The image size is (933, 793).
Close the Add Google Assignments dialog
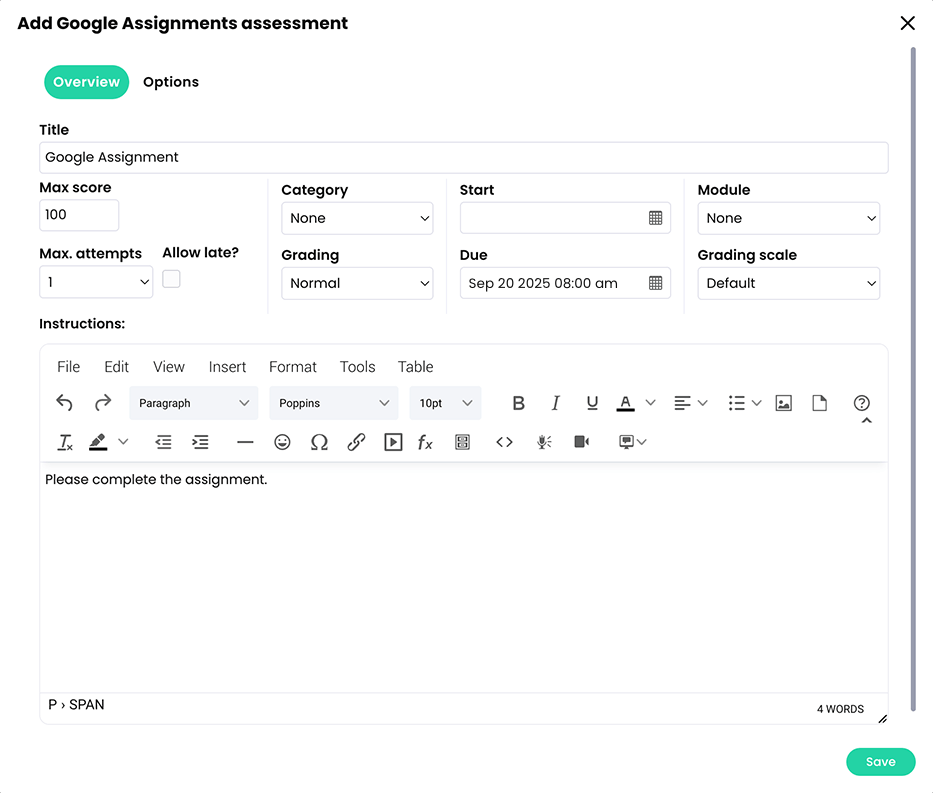coord(907,23)
